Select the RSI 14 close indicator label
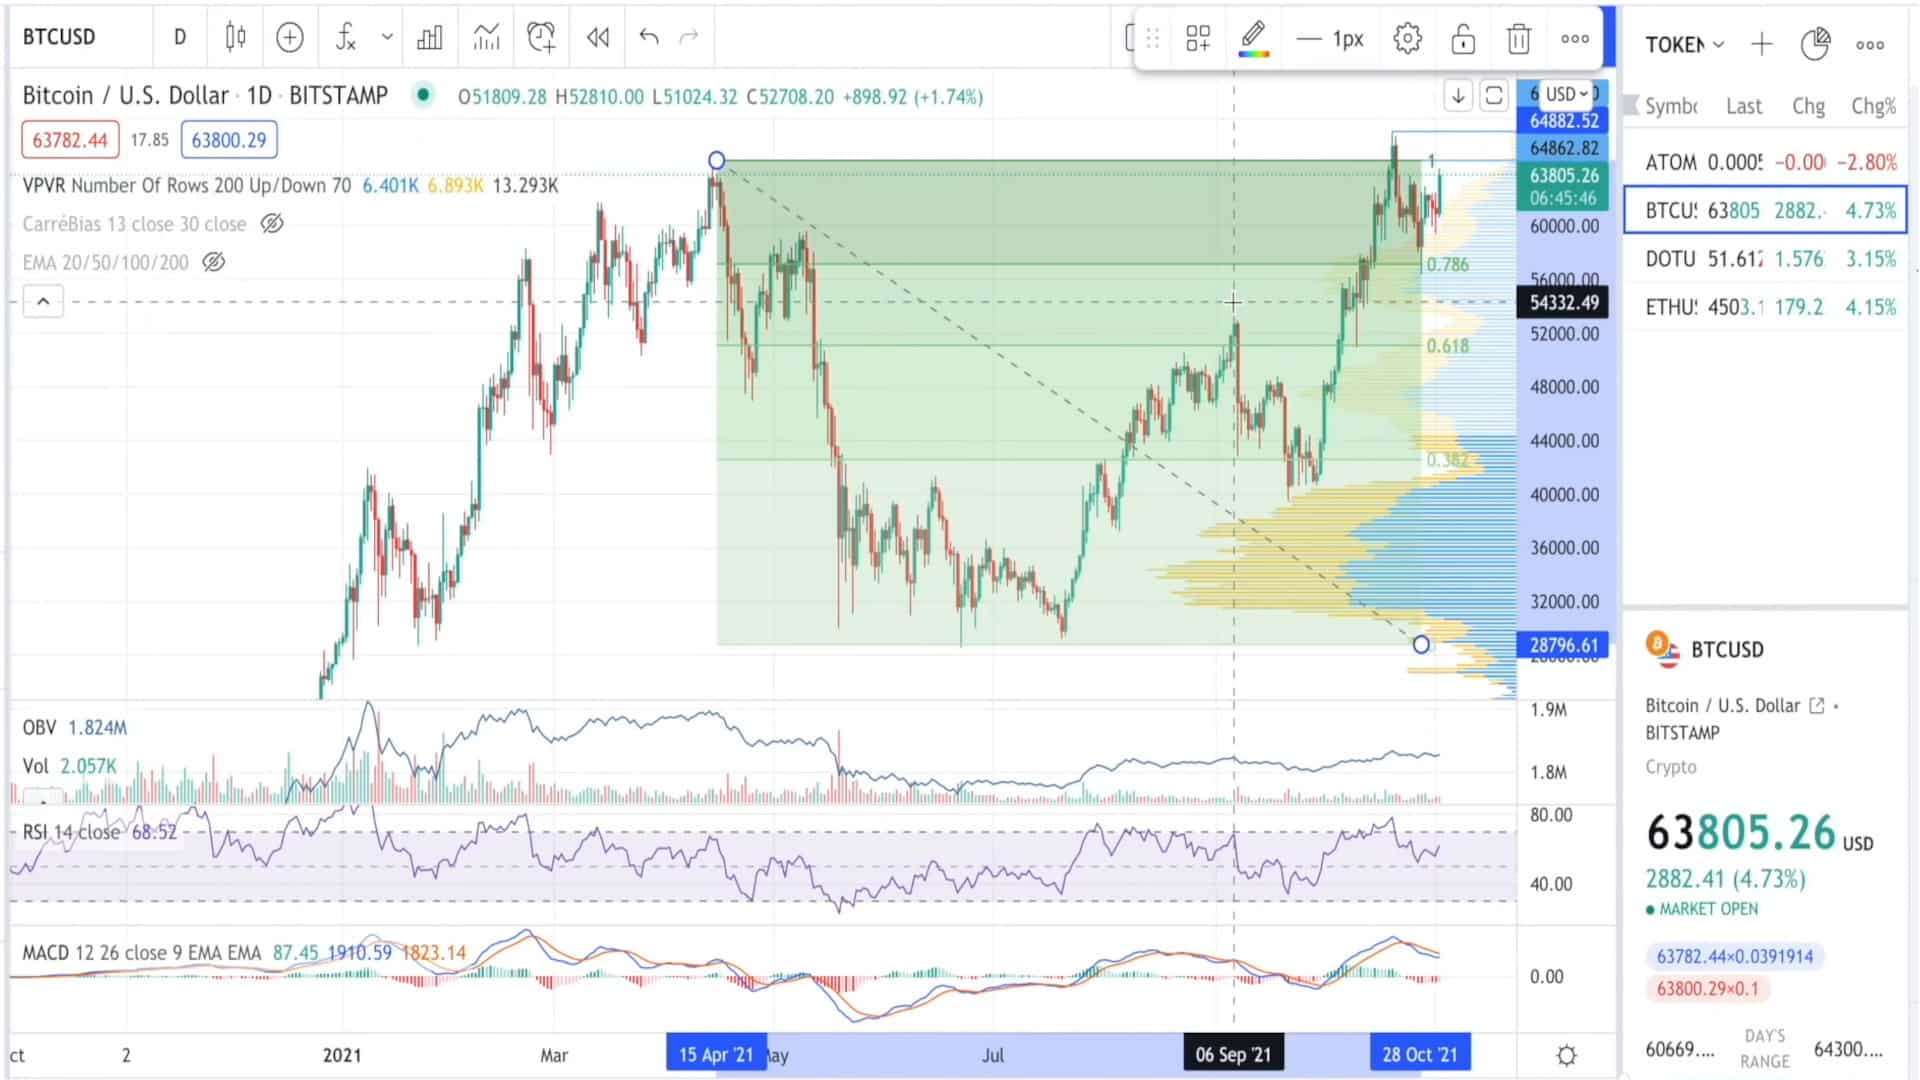The width and height of the screenshot is (1920, 1080). point(70,832)
